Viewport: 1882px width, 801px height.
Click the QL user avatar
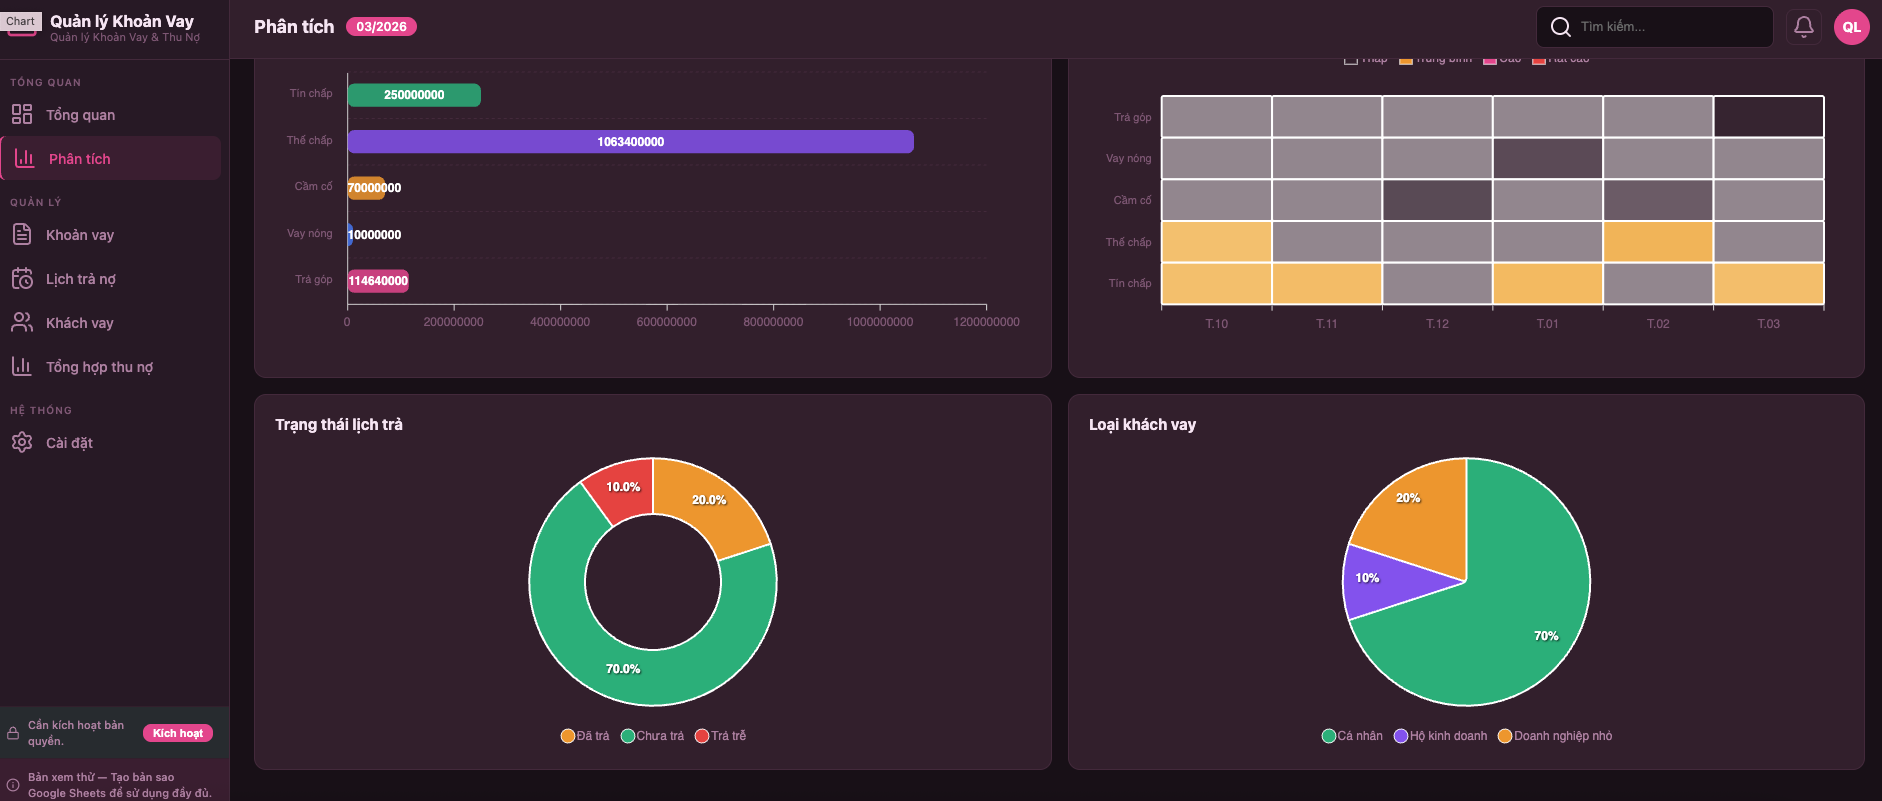click(x=1851, y=27)
